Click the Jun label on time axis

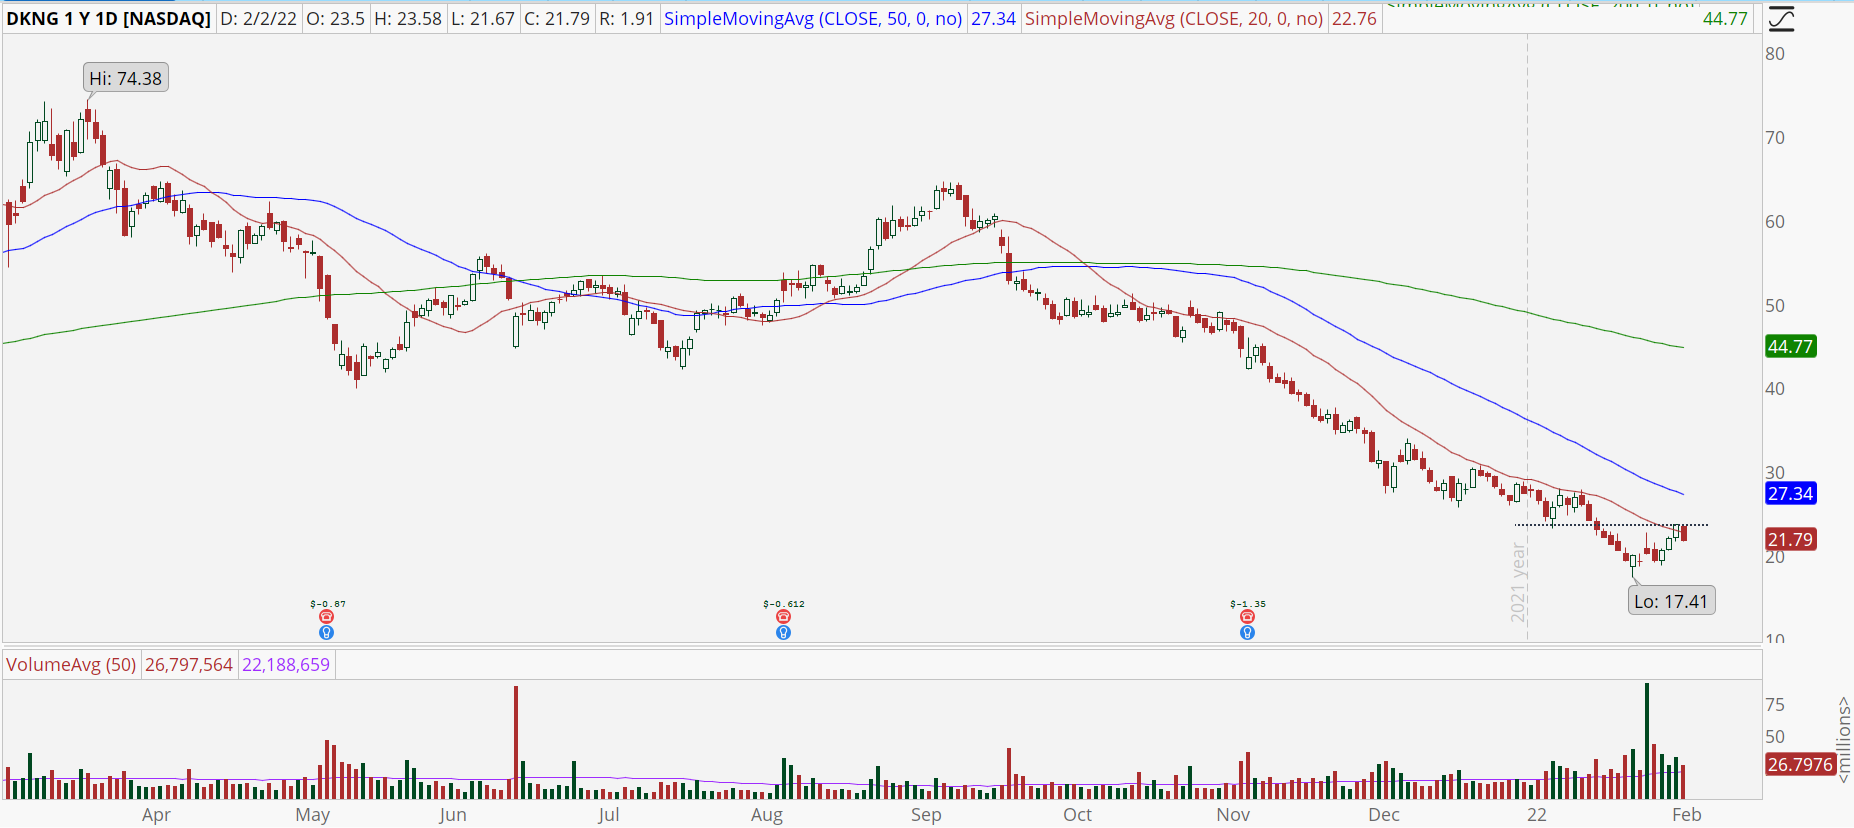pyautogui.click(x=453, y=815)
